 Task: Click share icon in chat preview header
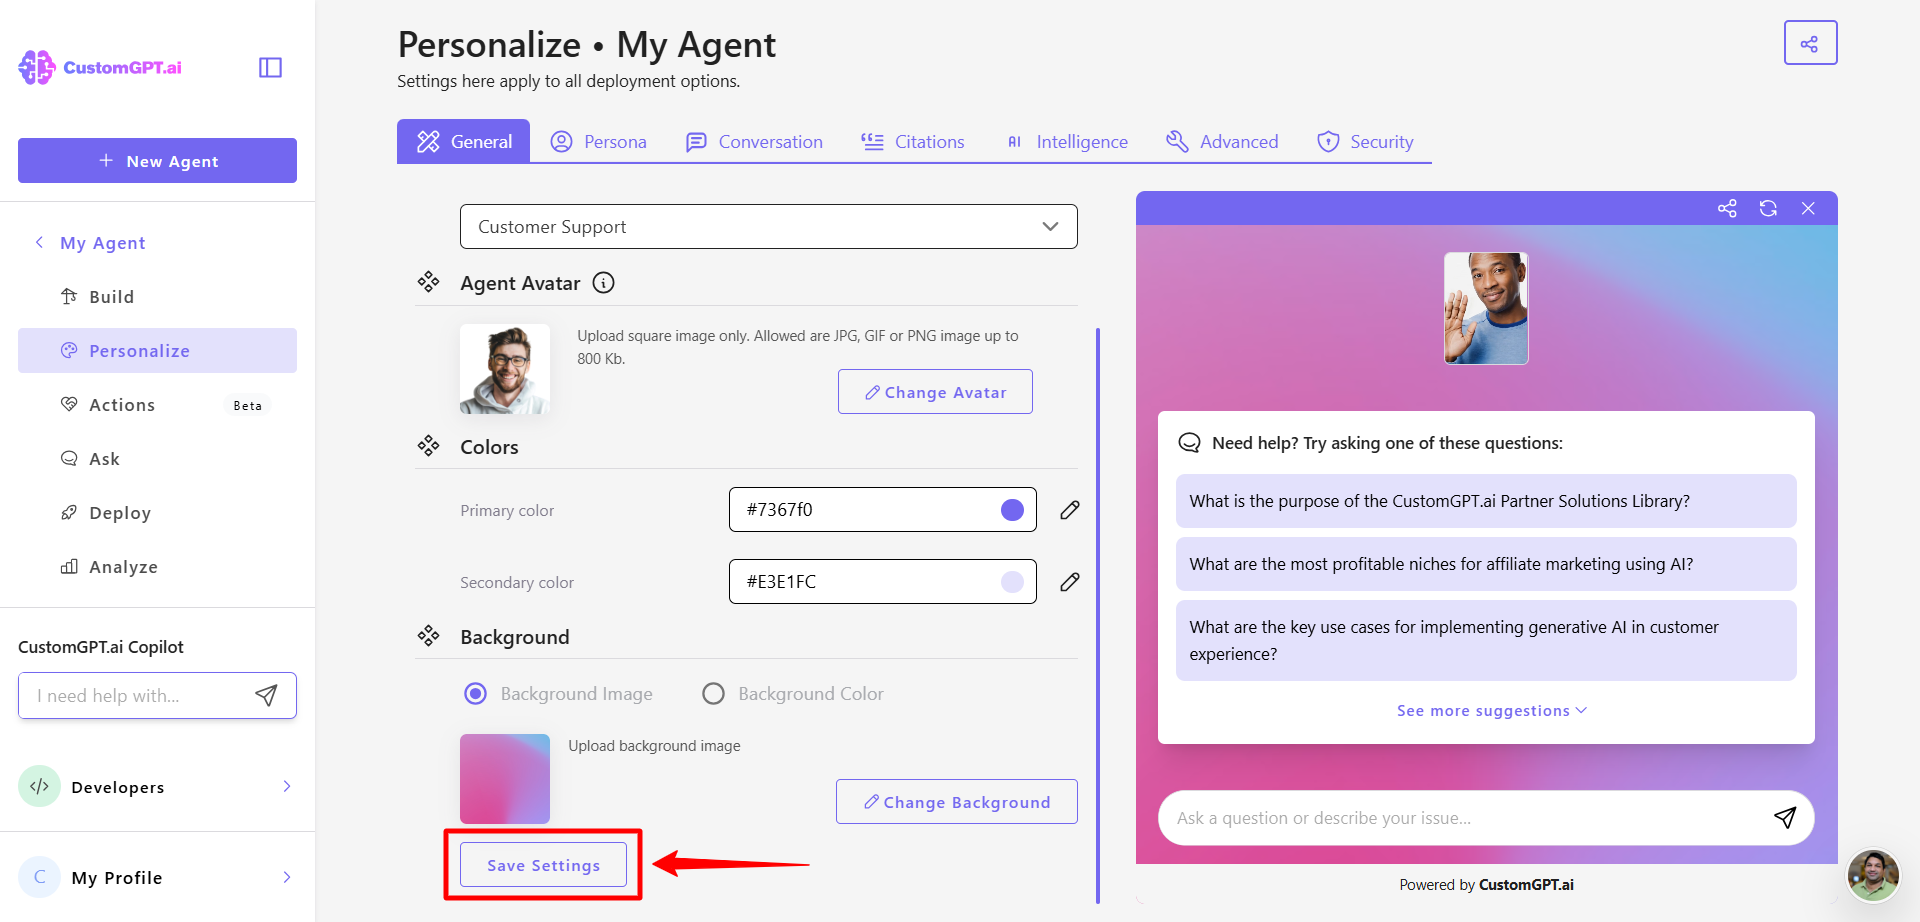[x=1727, y=208]
